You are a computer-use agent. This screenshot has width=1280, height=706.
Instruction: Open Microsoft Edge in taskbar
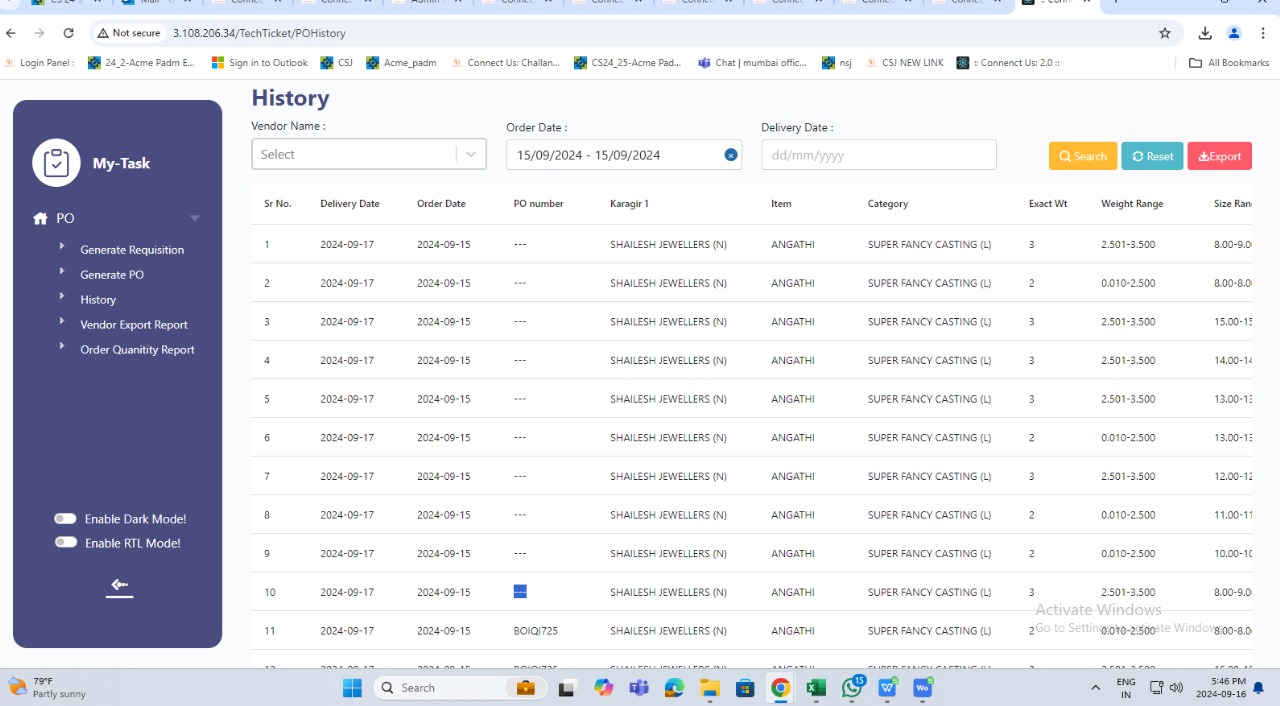(674, 688)
